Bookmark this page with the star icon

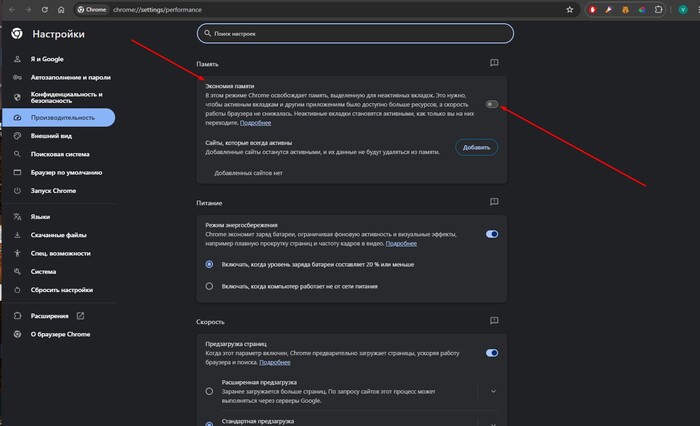[x=570, y=9]
